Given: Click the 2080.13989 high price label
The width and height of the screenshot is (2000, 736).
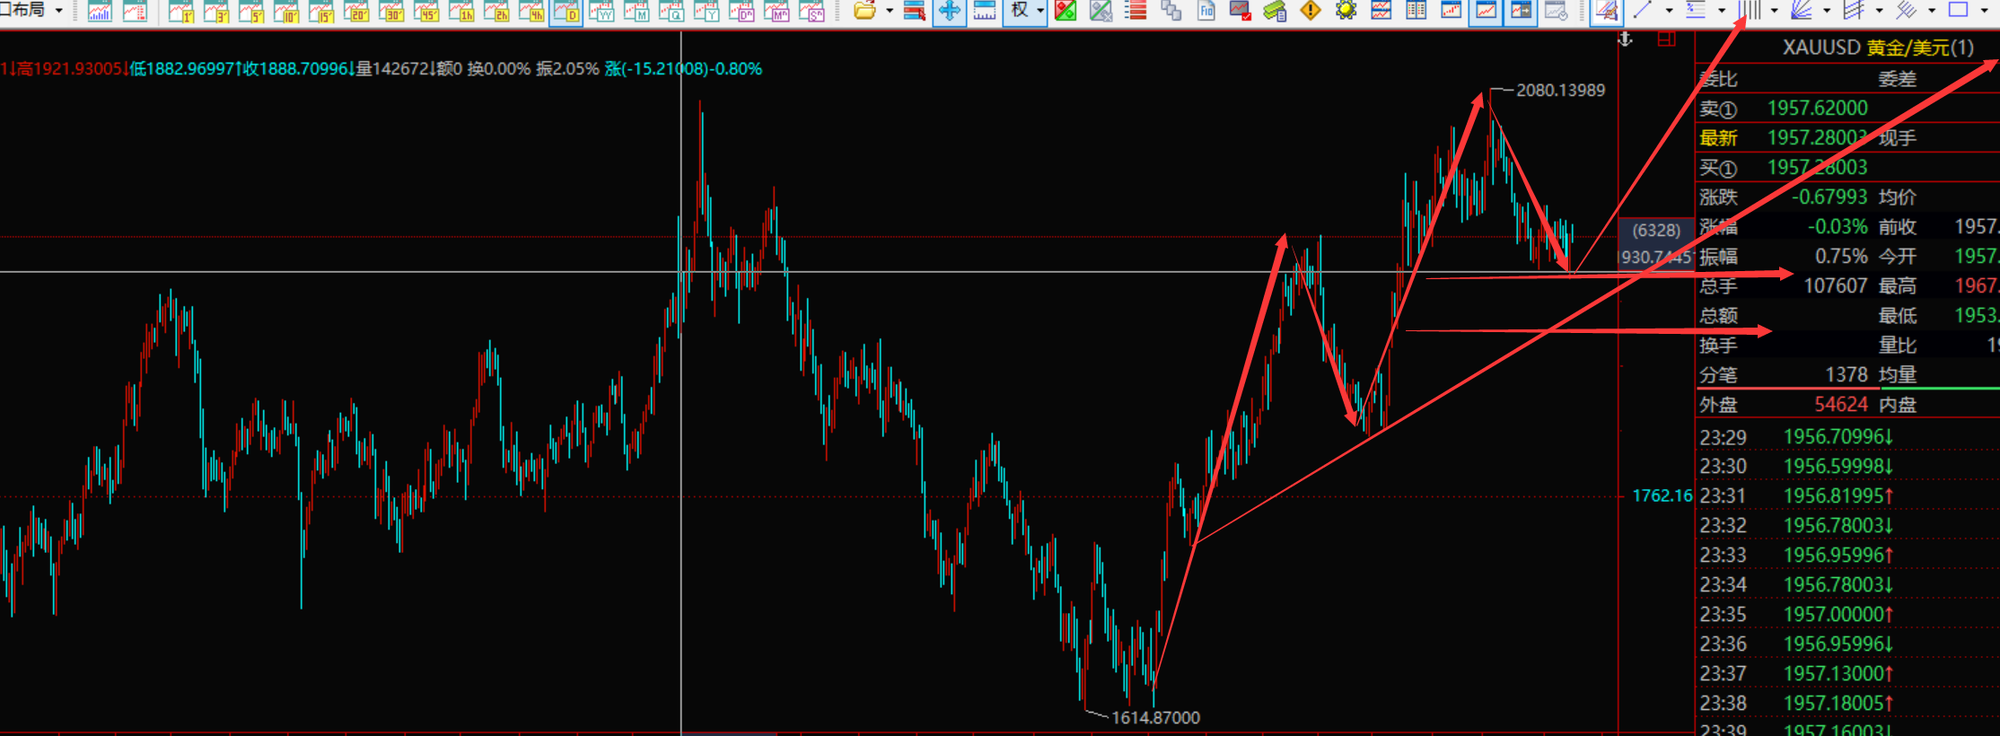Looking at the screenshot, I should point(1560,90).
